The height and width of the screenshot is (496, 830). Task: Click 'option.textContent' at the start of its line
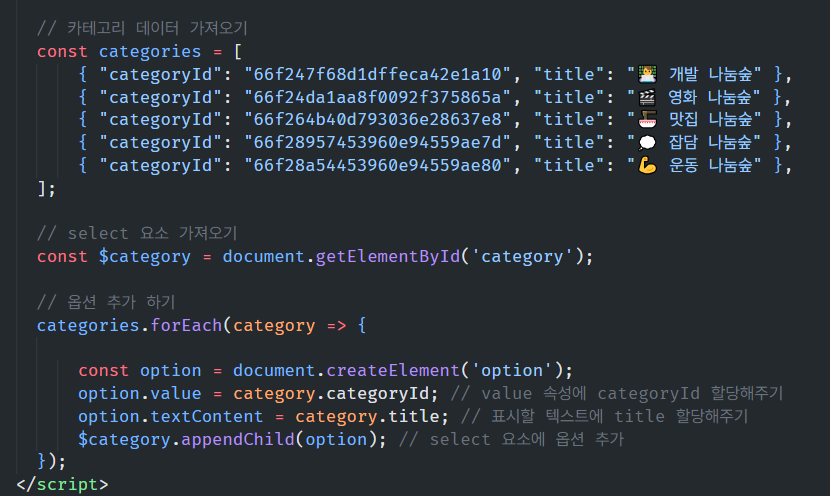coord(170,417)
